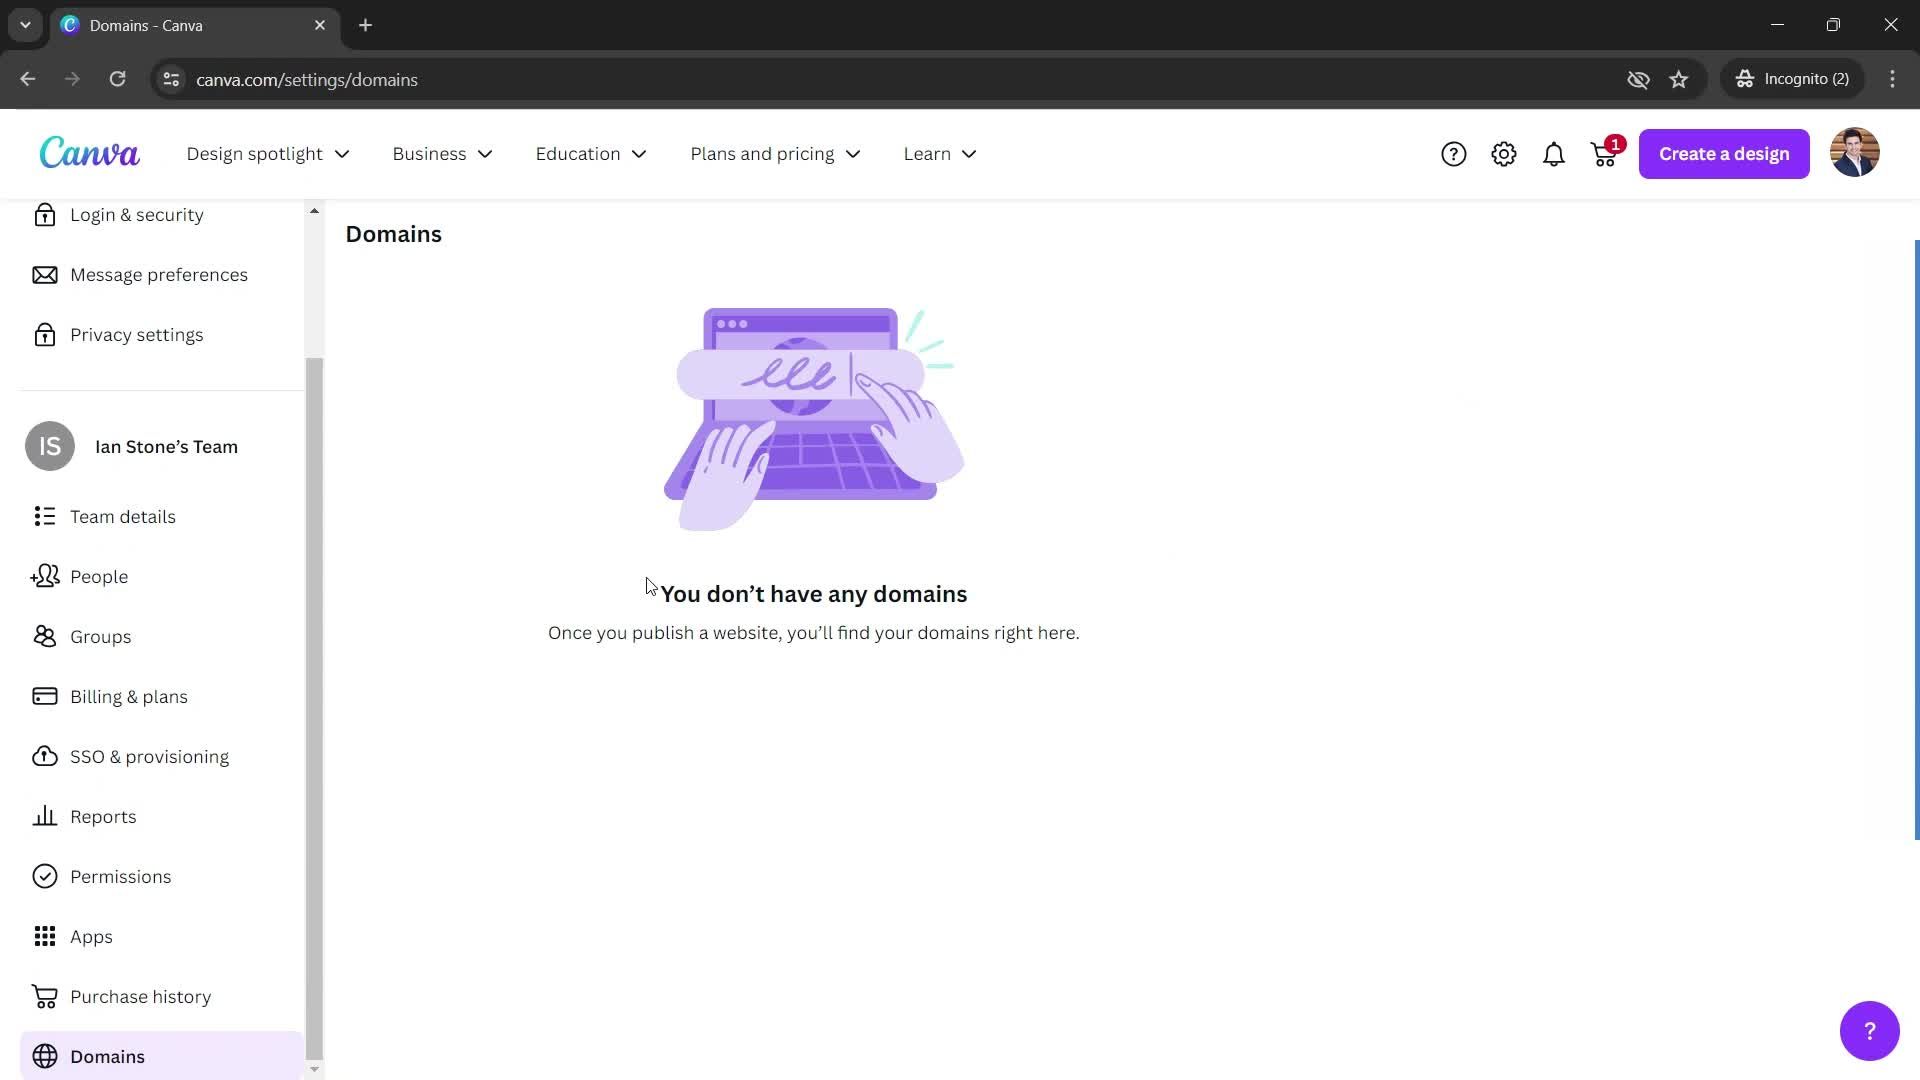Click the settings gear icon
This screenshot has width=1920, height=1080.
click(1503, 153)
